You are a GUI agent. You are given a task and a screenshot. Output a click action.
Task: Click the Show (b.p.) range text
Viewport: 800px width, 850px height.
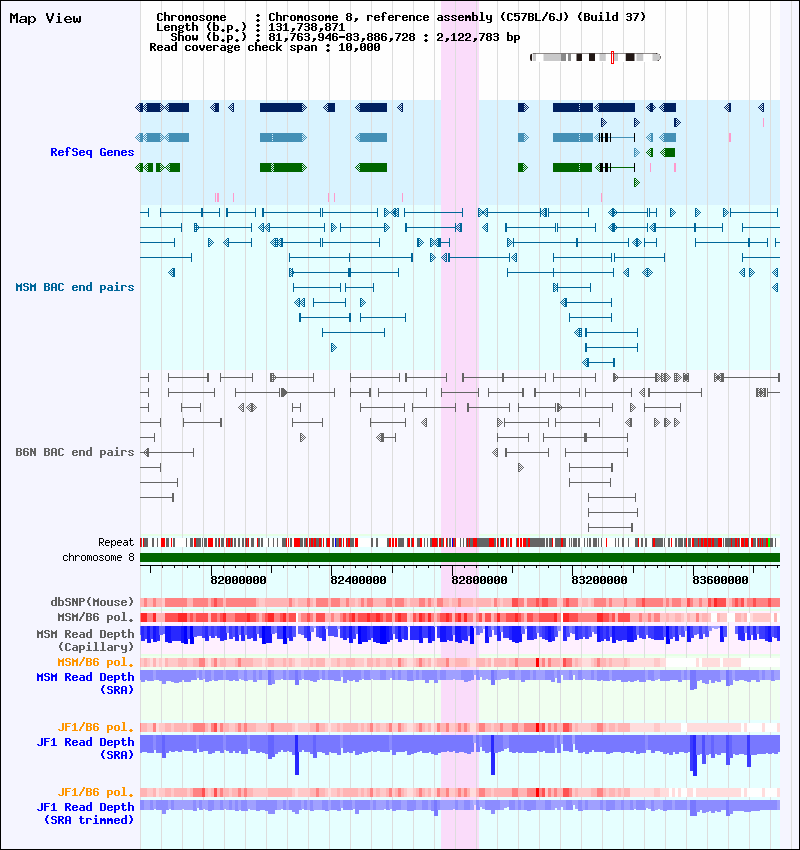pos(345,37)
